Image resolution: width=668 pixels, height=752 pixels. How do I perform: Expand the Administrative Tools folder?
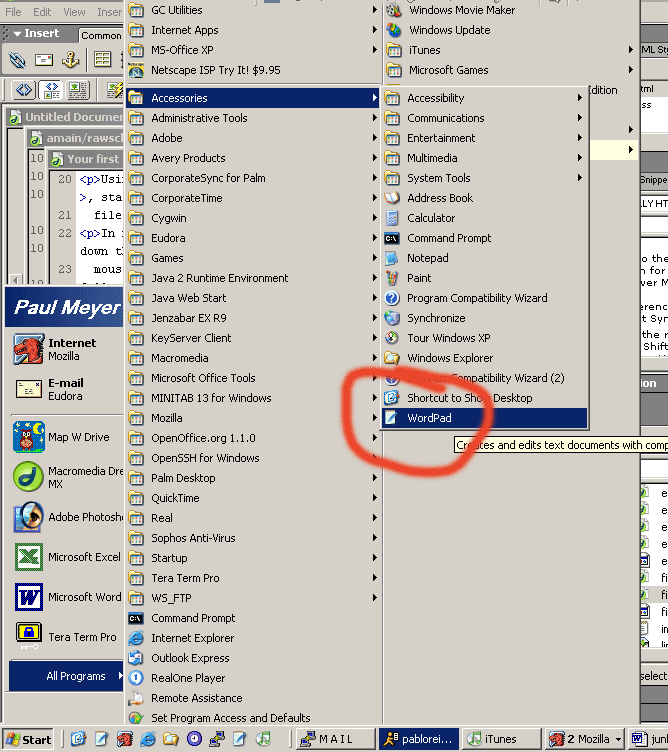click(253, 118)
